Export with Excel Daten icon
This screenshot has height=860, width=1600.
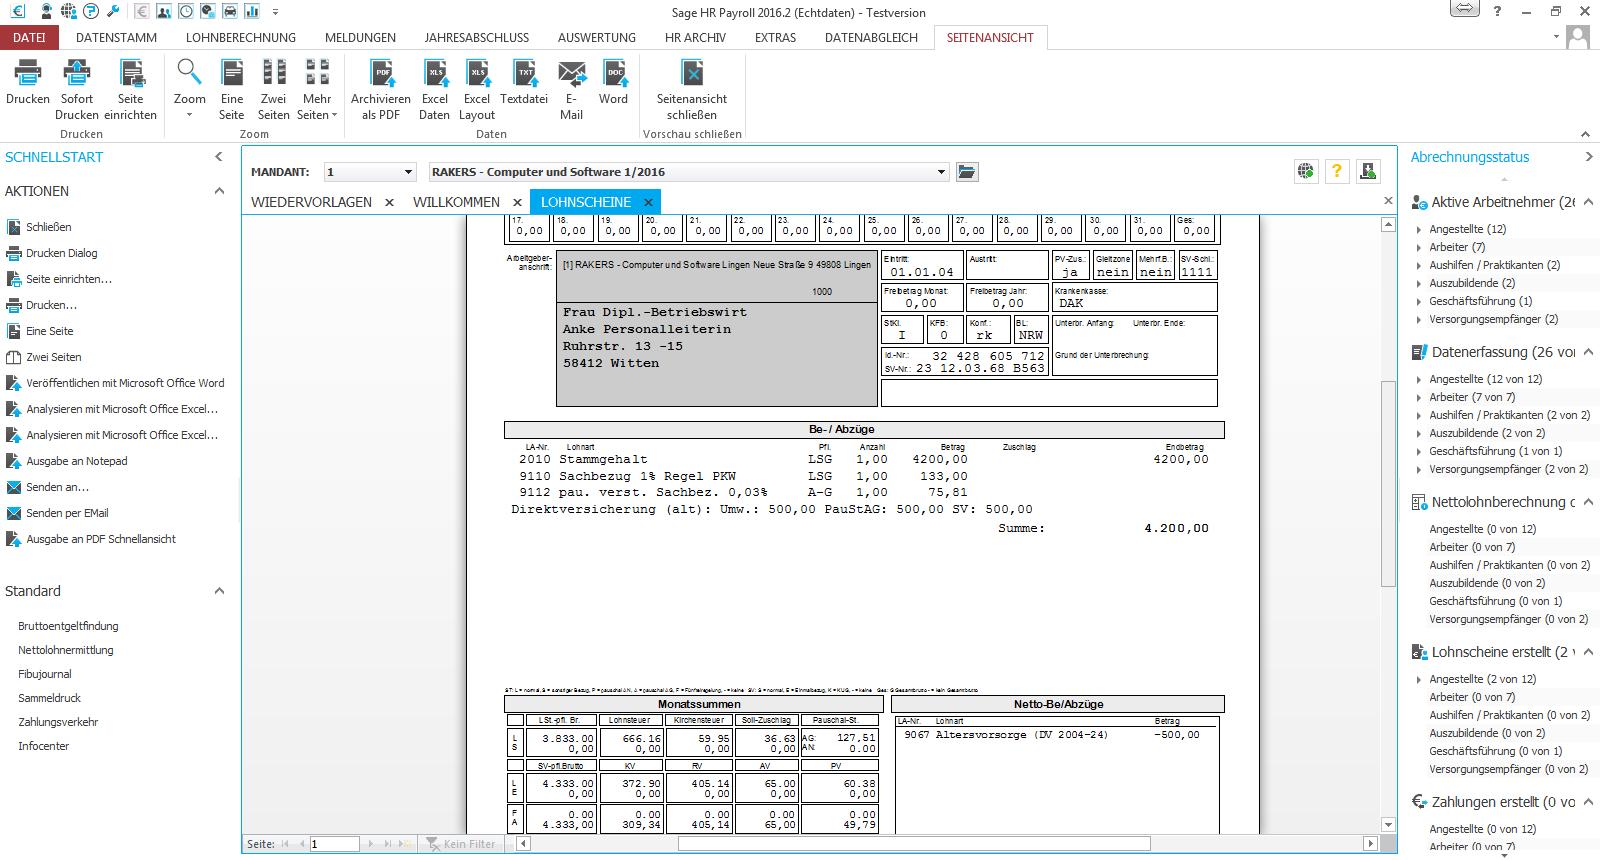click(434, 74)
